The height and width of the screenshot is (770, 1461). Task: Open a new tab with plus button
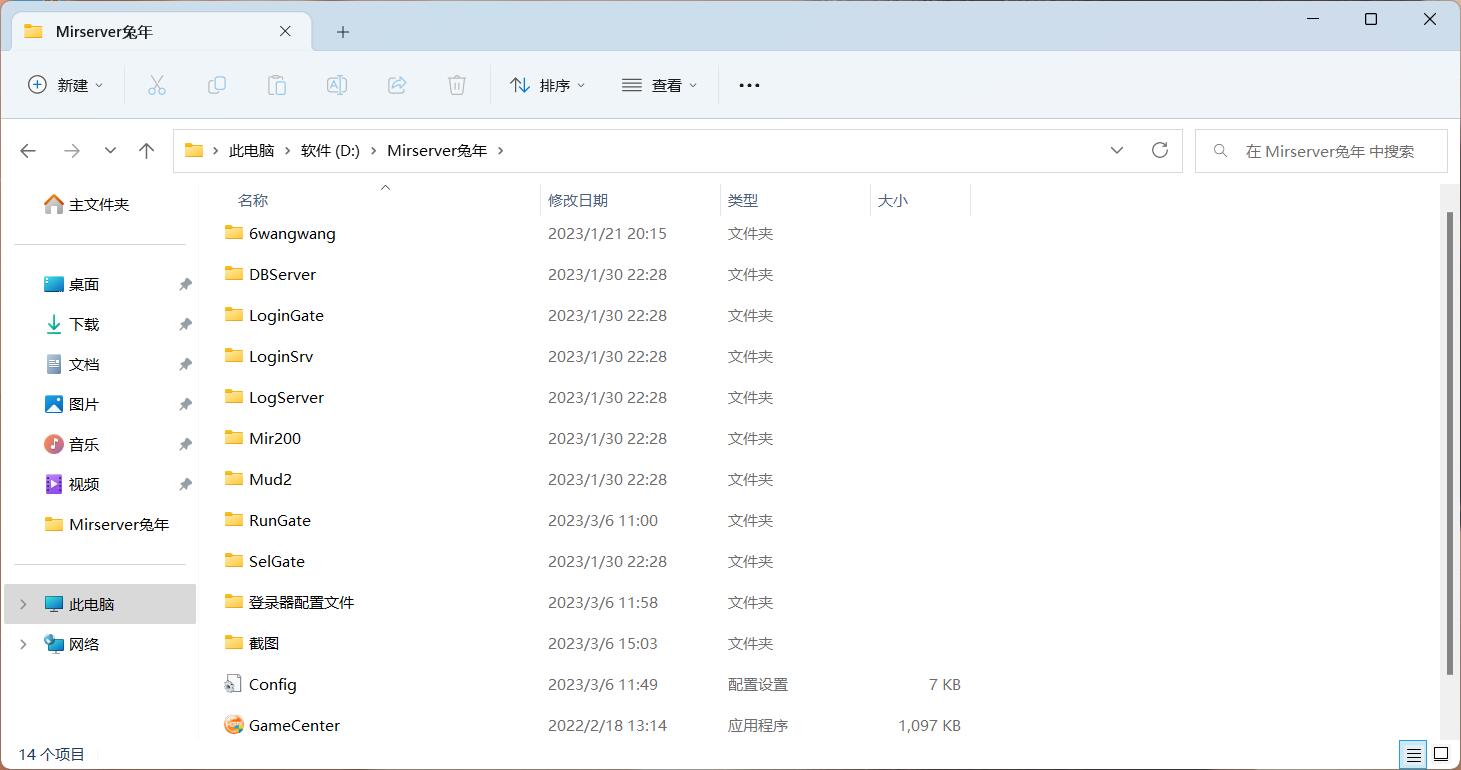343,32
